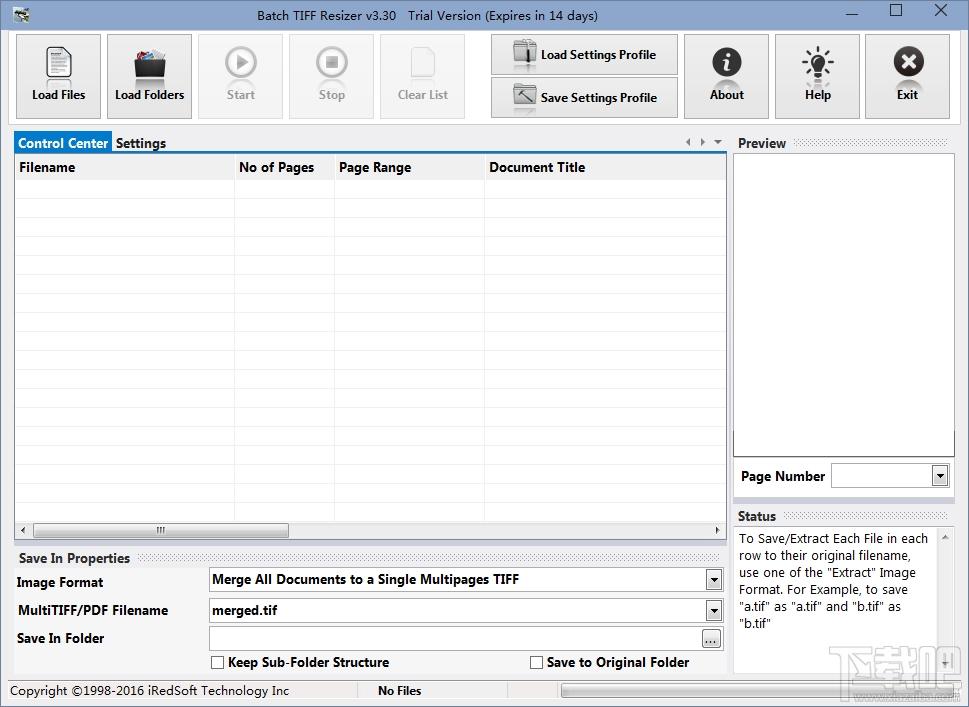Viewport: 969px width, 707px height.
Task: Click the Exit icon button
Action: pyautogui.click(x=907, y=76)
